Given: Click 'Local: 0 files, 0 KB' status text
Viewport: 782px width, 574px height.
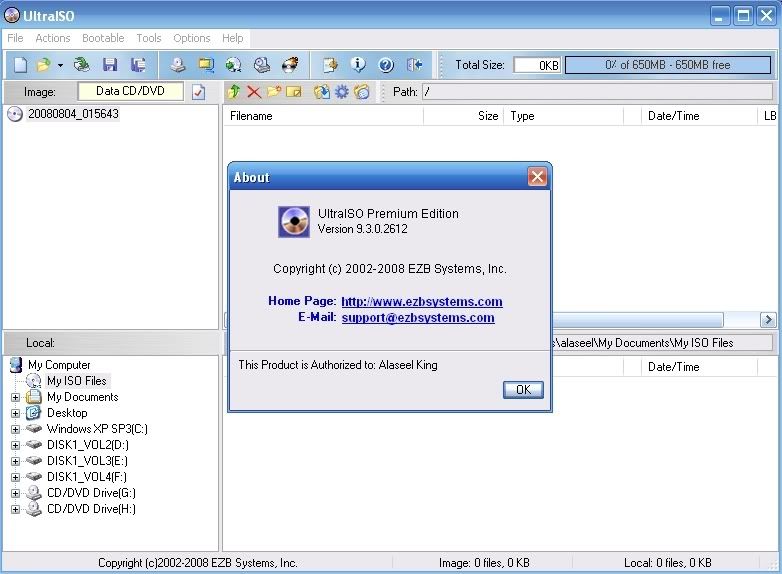Looking at the screenshot, I should 668,563.
